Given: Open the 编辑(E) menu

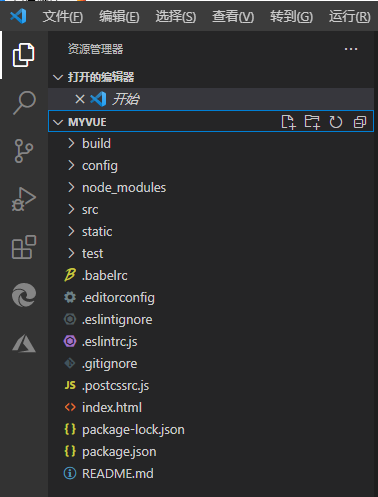Looking at the screenshot, I should 119,16.
